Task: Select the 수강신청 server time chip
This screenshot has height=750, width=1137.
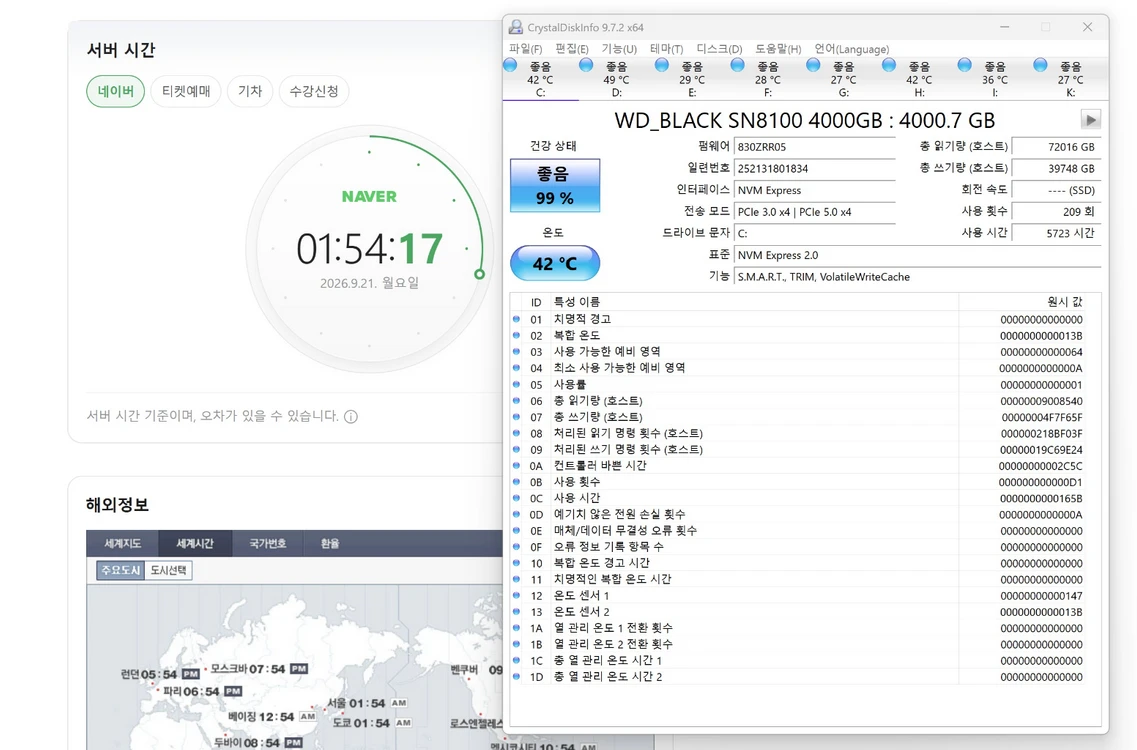Action: point(314,91)
